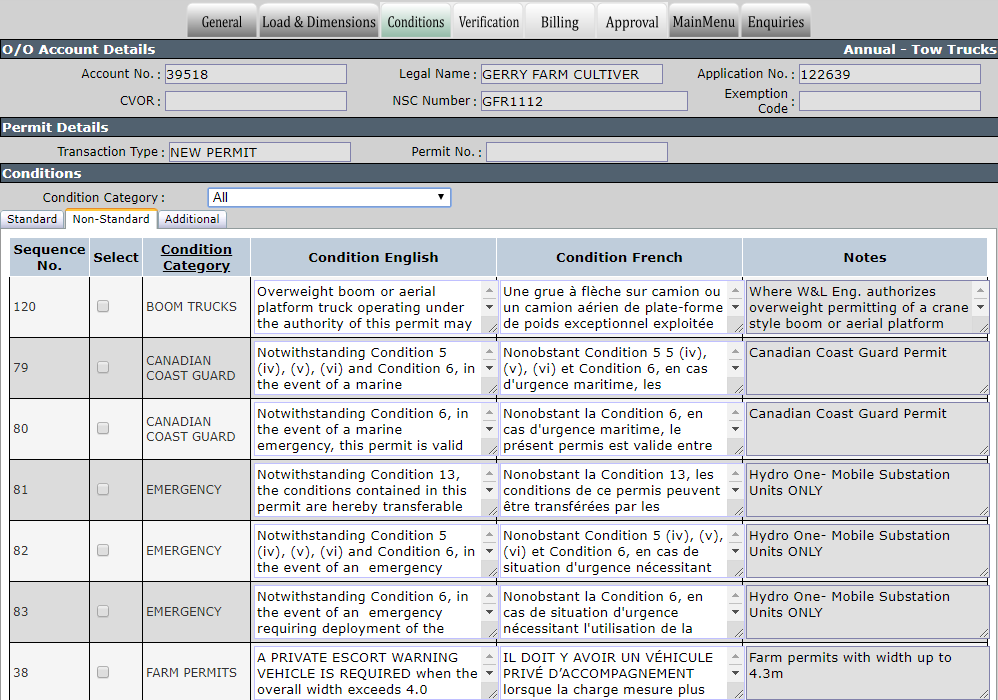This screenshot has height=700, width=998.
Task: Click the MainMenu button
Action: point(704,22)
